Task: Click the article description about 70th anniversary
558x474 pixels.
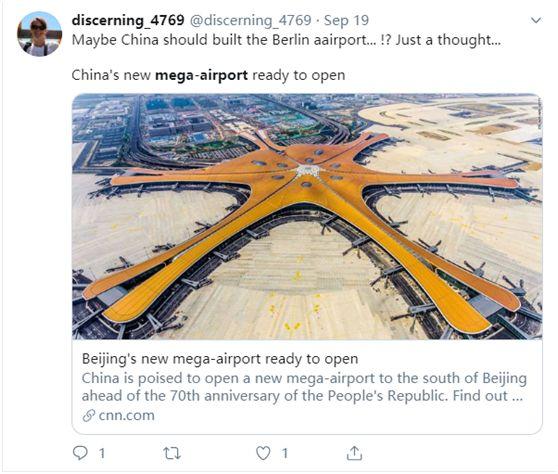Action: (304, 387)
